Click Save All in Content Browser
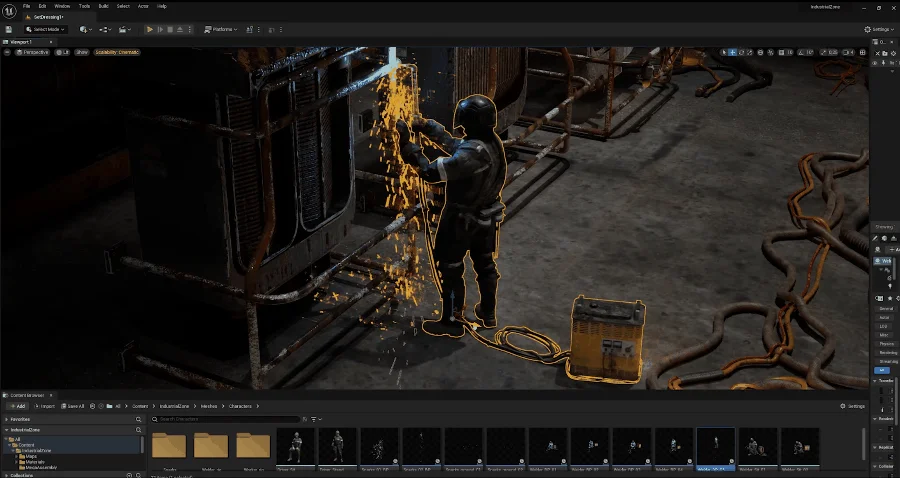 coord(72,406)
